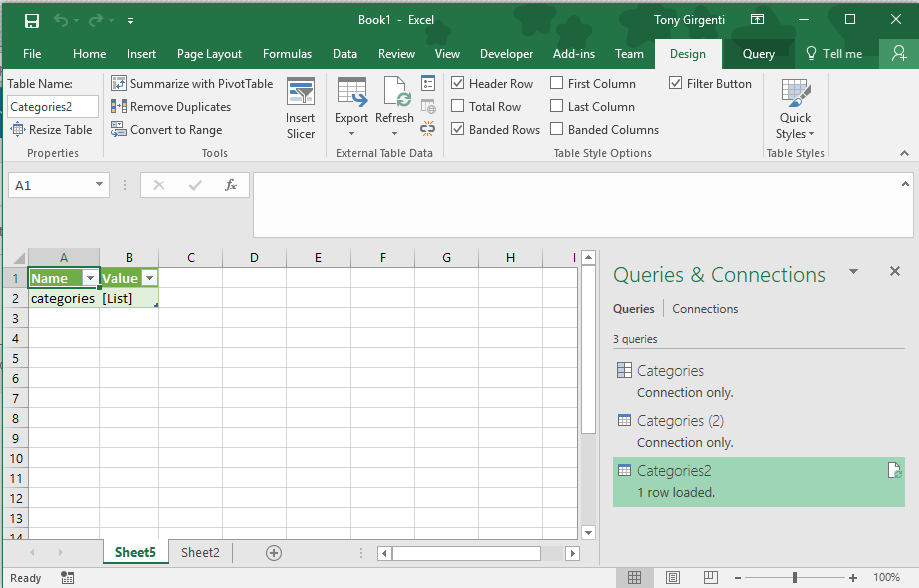This screenshot has height=588, width=919.
Task: Click the Select All corner triangle
Action: (19, 258)
